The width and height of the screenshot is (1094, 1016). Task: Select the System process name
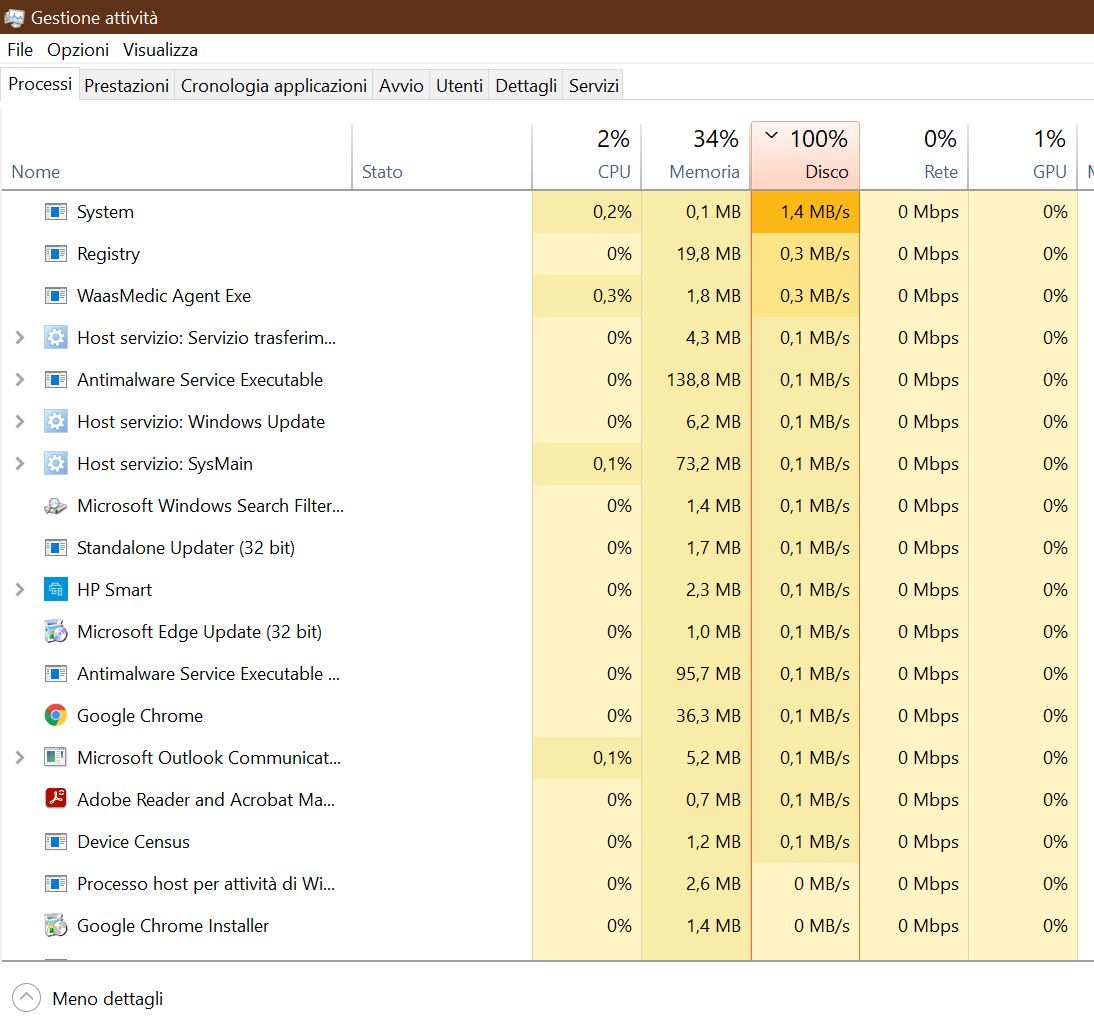105,212
